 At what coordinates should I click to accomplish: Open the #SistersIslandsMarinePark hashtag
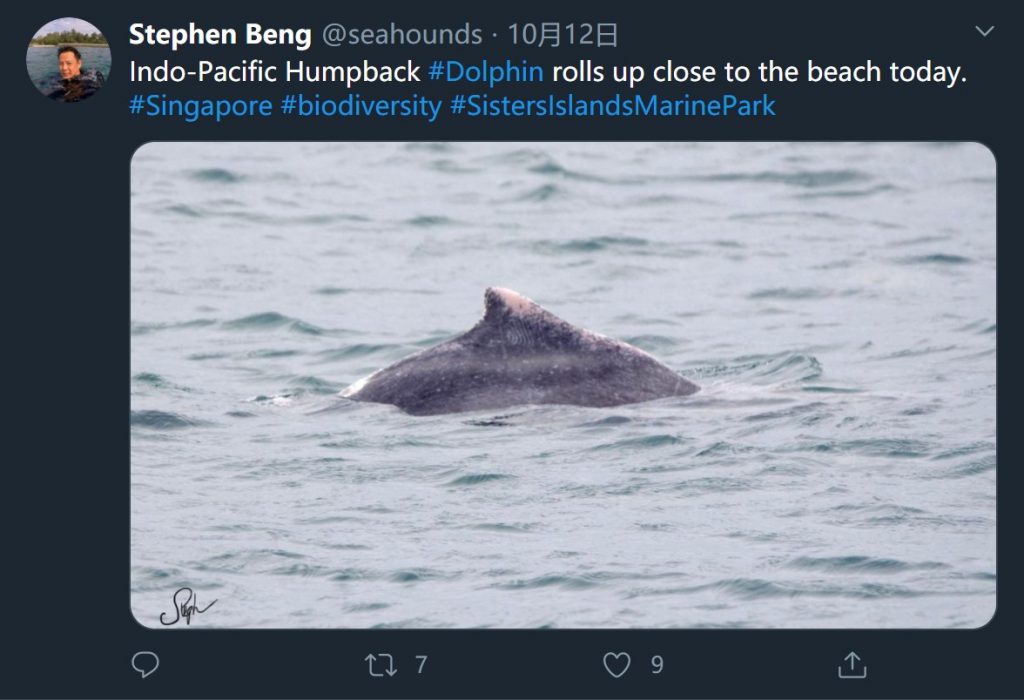click(x=613, y=106)
